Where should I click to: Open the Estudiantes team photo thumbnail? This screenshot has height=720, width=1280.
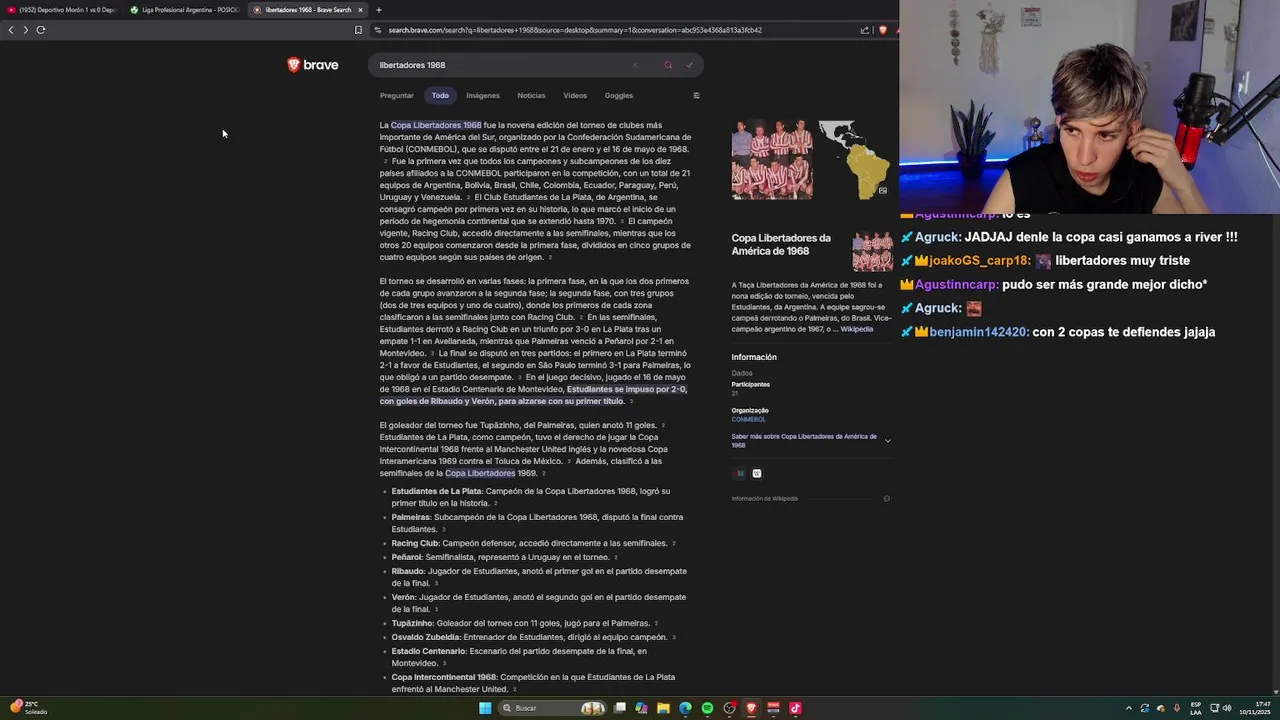[772, 160]
